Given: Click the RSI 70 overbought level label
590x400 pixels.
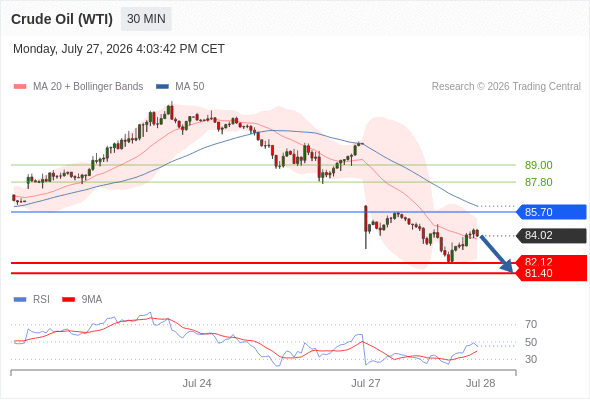Looking at the screenshot, I should point(531,324).
